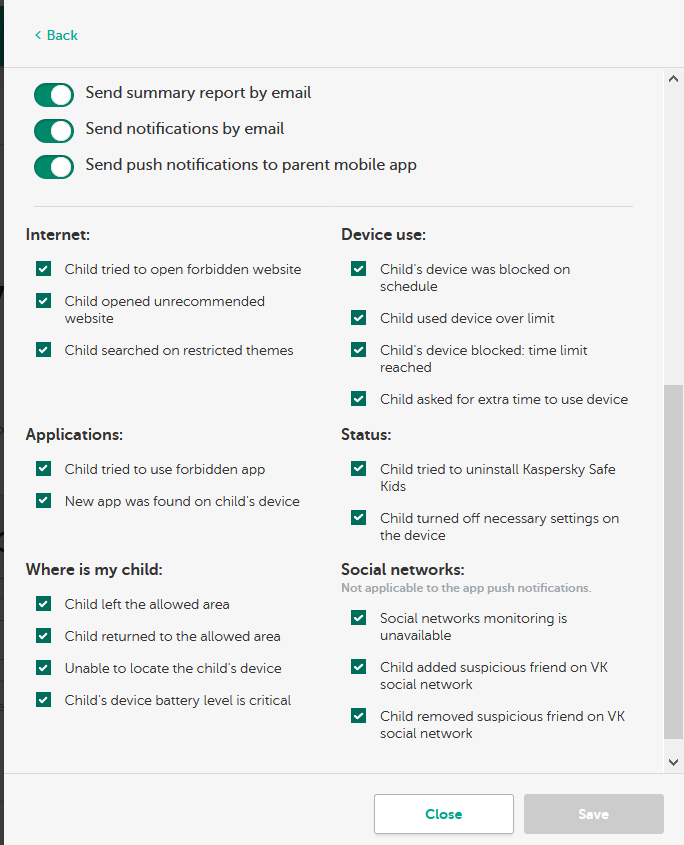
Task: Disable Child tried to use forbidden app alert
Action: click(x=43, y=469)
